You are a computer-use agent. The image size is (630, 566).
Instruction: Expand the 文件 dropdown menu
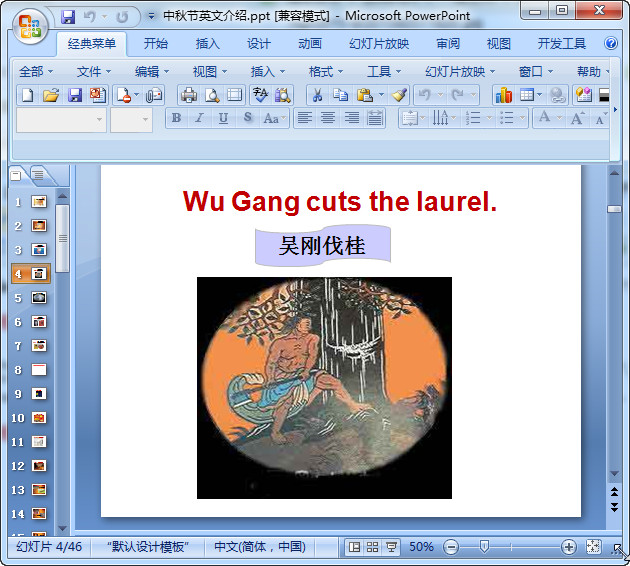click(94, 72)
